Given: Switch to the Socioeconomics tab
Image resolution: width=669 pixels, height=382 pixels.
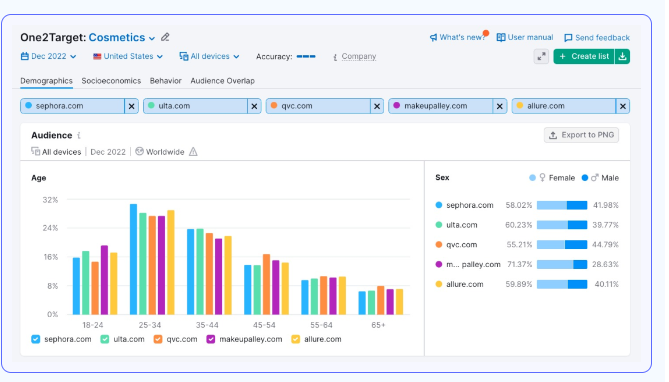Looking at the screenshot, I should click(111, 81).
